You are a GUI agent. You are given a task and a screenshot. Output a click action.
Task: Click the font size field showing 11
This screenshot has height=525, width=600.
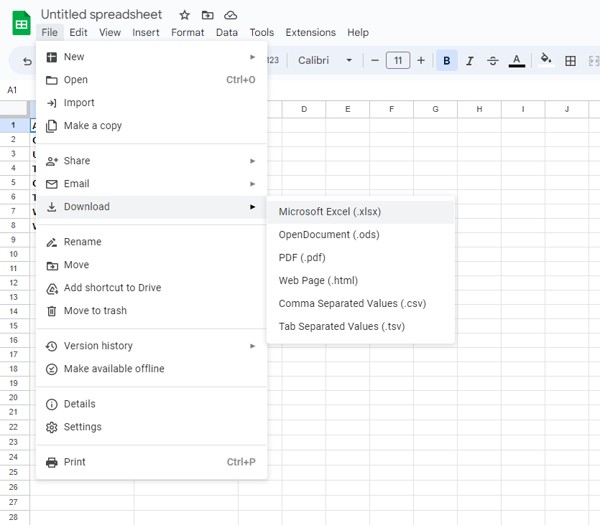click(x=398, y=60)
